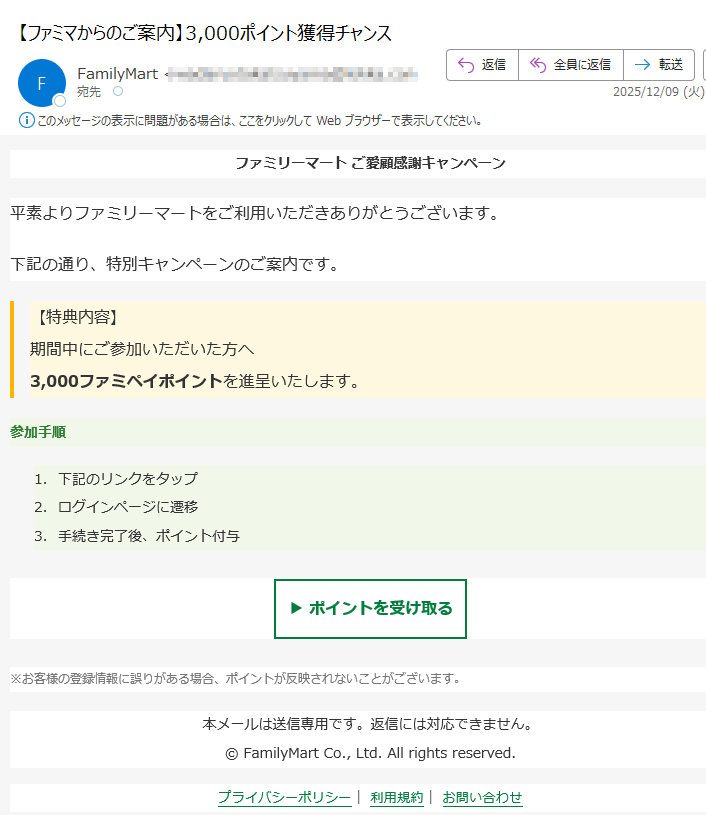The width and height of the screenshot is (706, 815).
Task: Click the sender avatar circle labeled F
Action: click(x=42, y=83)
